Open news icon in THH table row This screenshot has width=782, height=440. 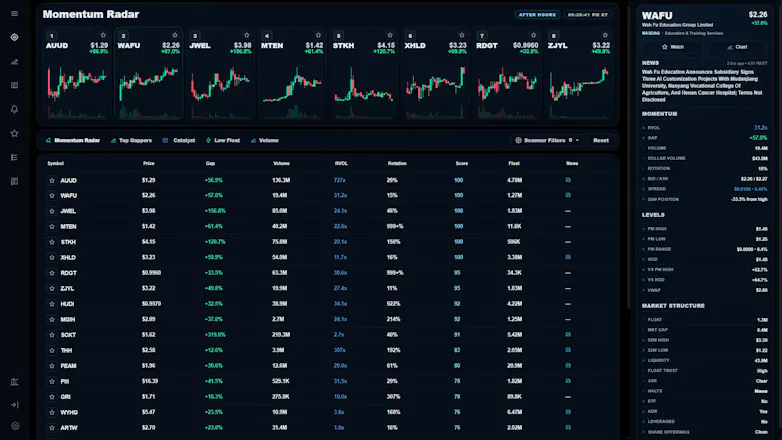click(568, 350)
